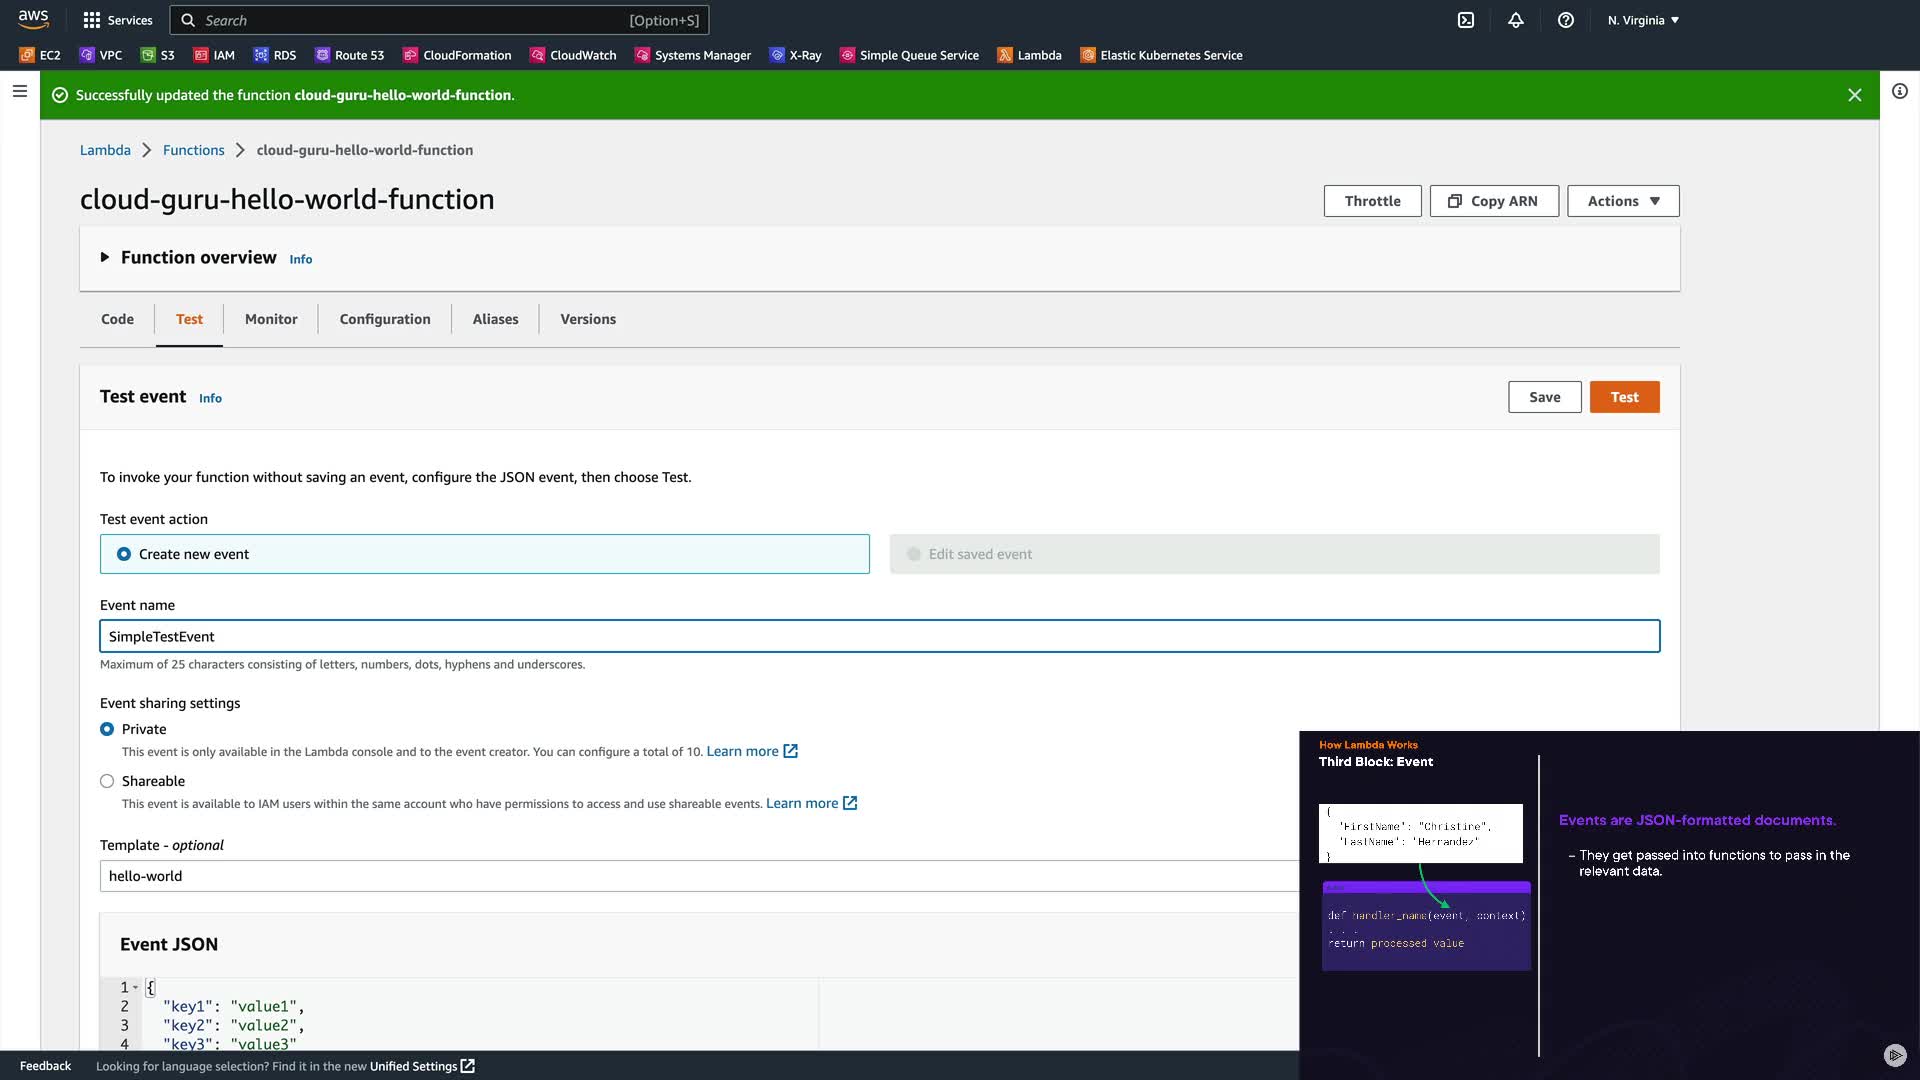Select Shareable event sharing setting

tap(107, 781)
